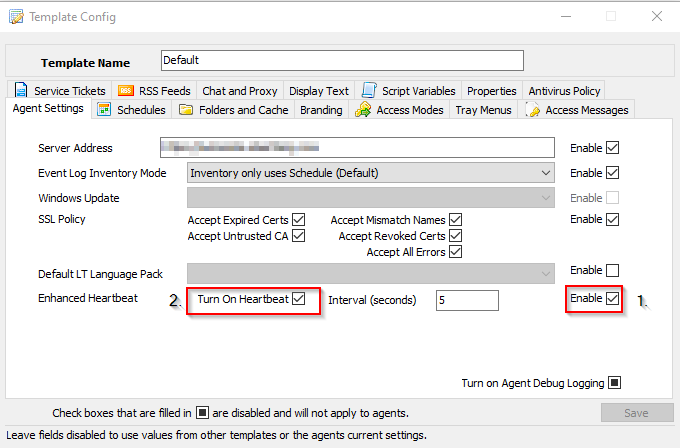This screenshot has width=680, height=448.
Task: Open the Antivirus Policy tab
Action: 565,91
